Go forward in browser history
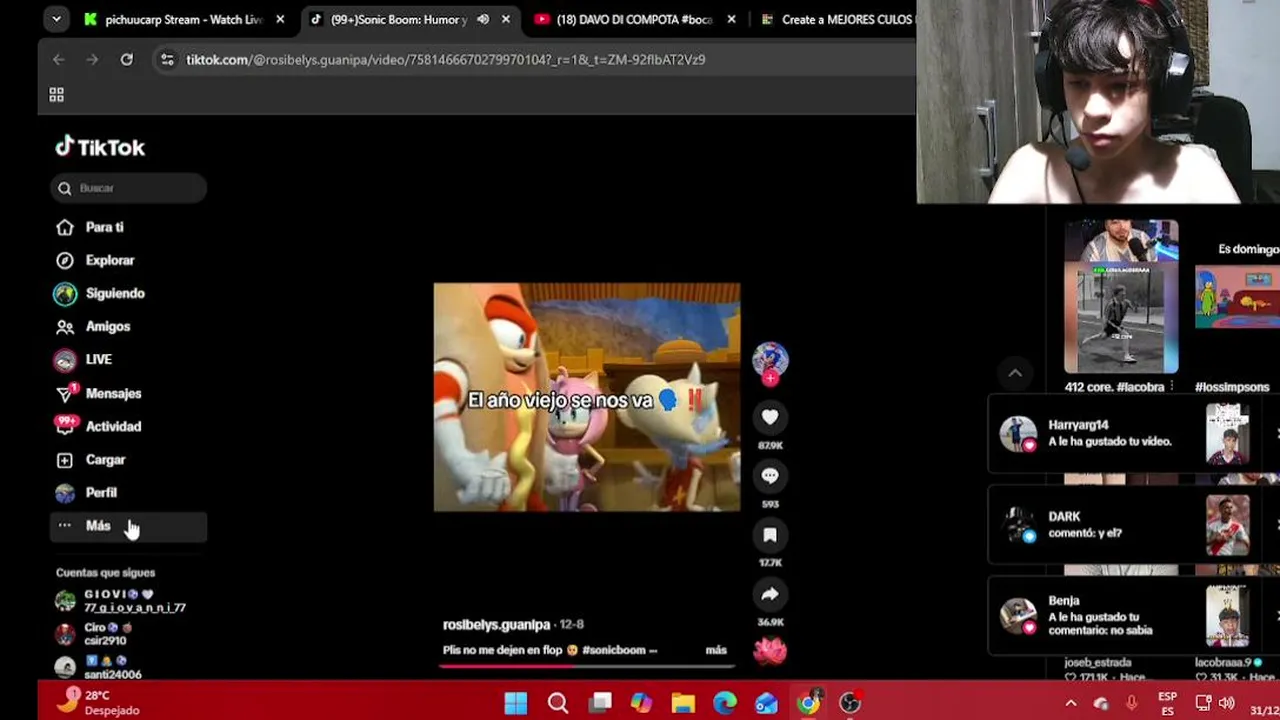Viewport: 1280px width, 720px height. (x=93, y=60)
